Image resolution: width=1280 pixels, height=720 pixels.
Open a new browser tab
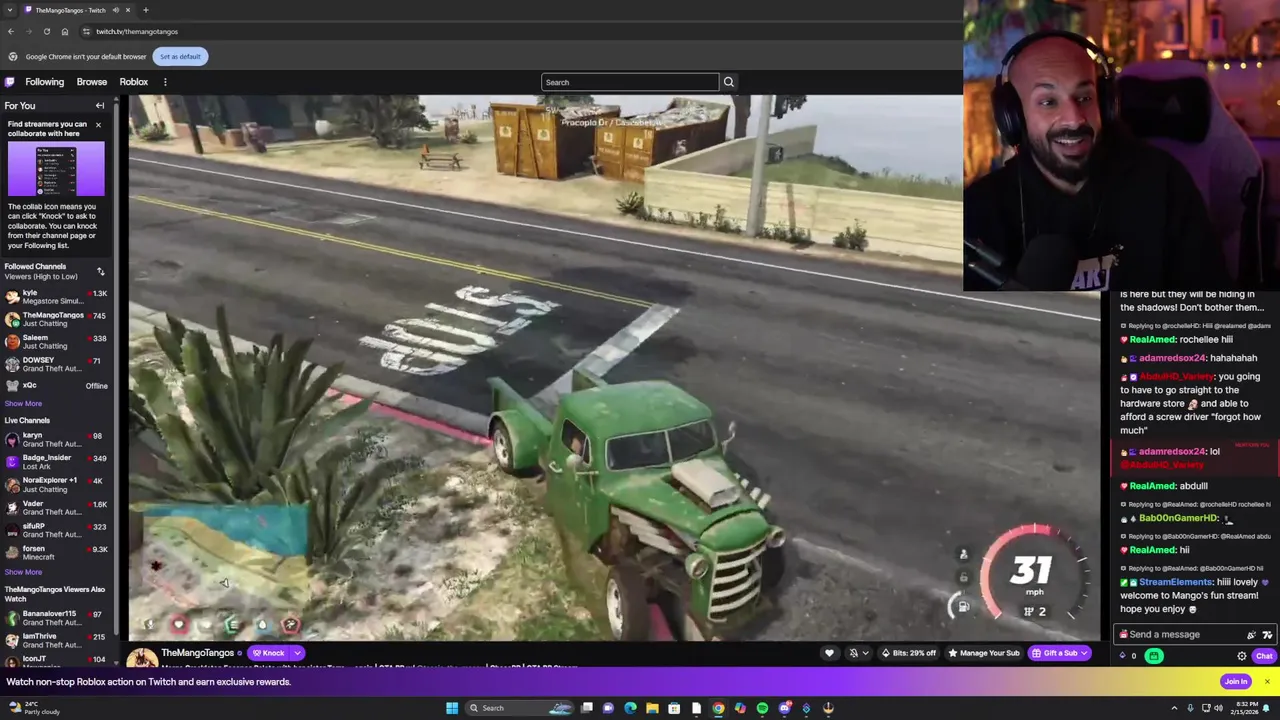coord(145,10)
